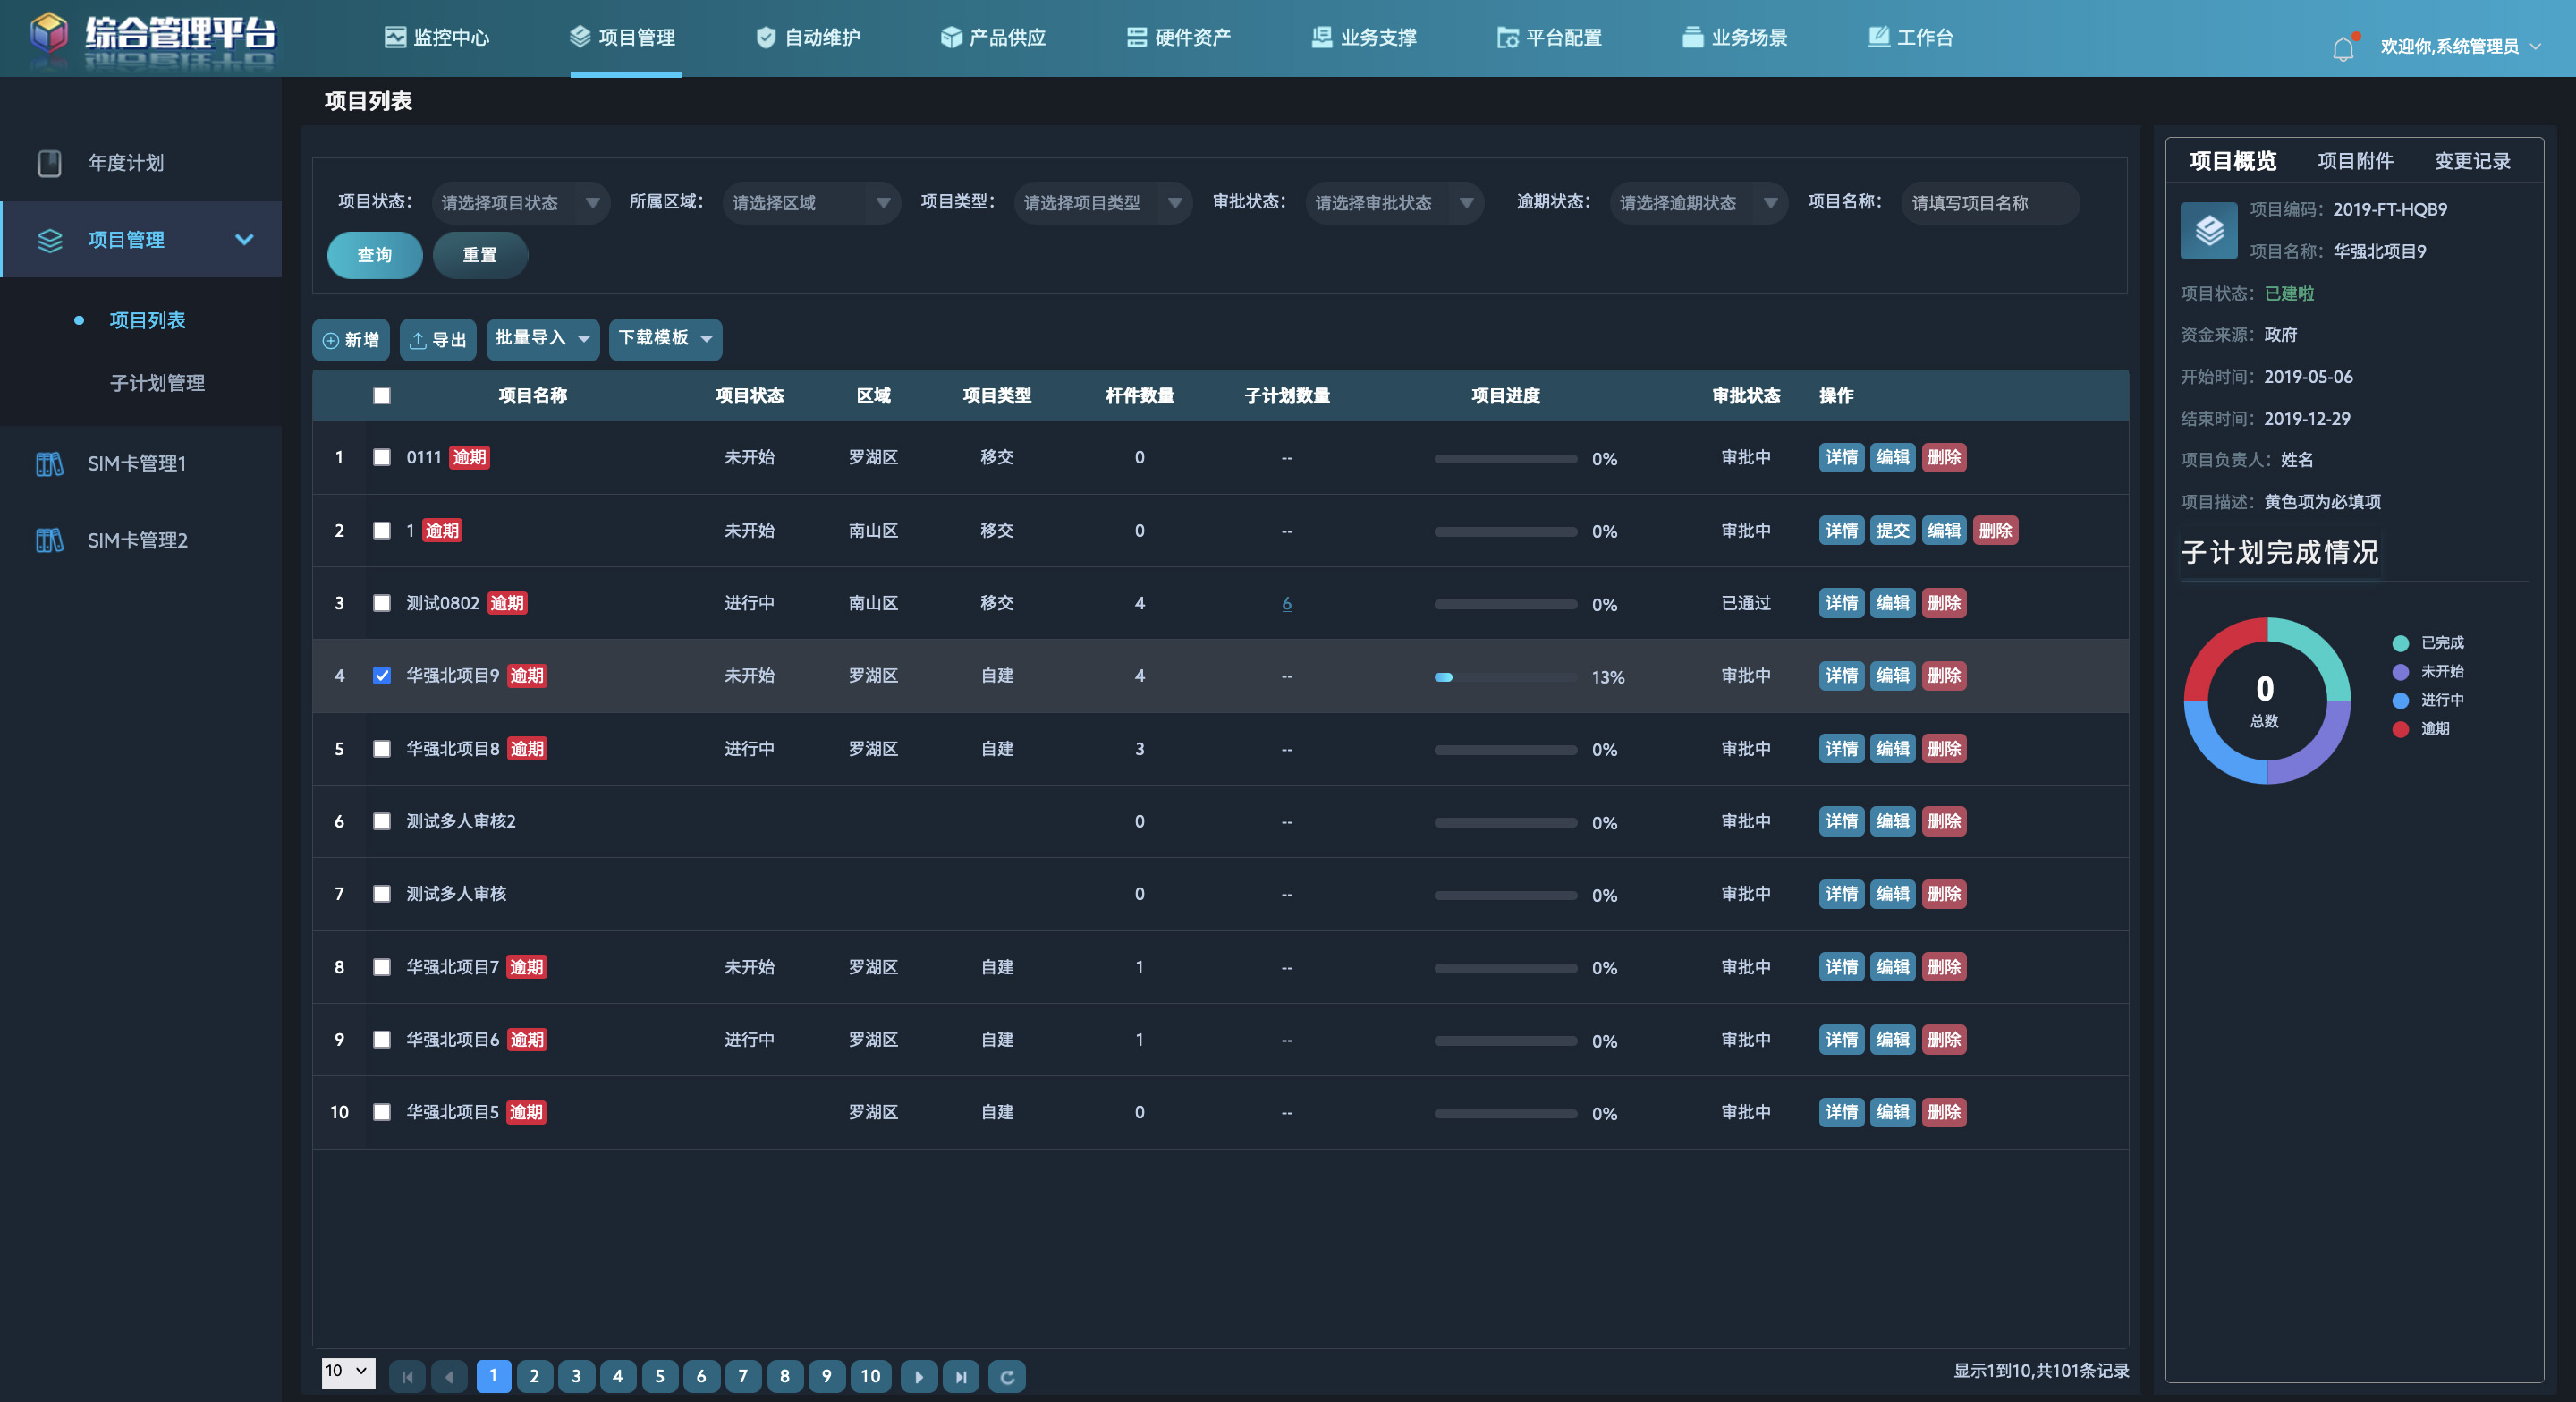Screen dimensions: 2576x1402
Task: Click the 平台配置 folder-gear icon
Action: [x=1507, y=37]
